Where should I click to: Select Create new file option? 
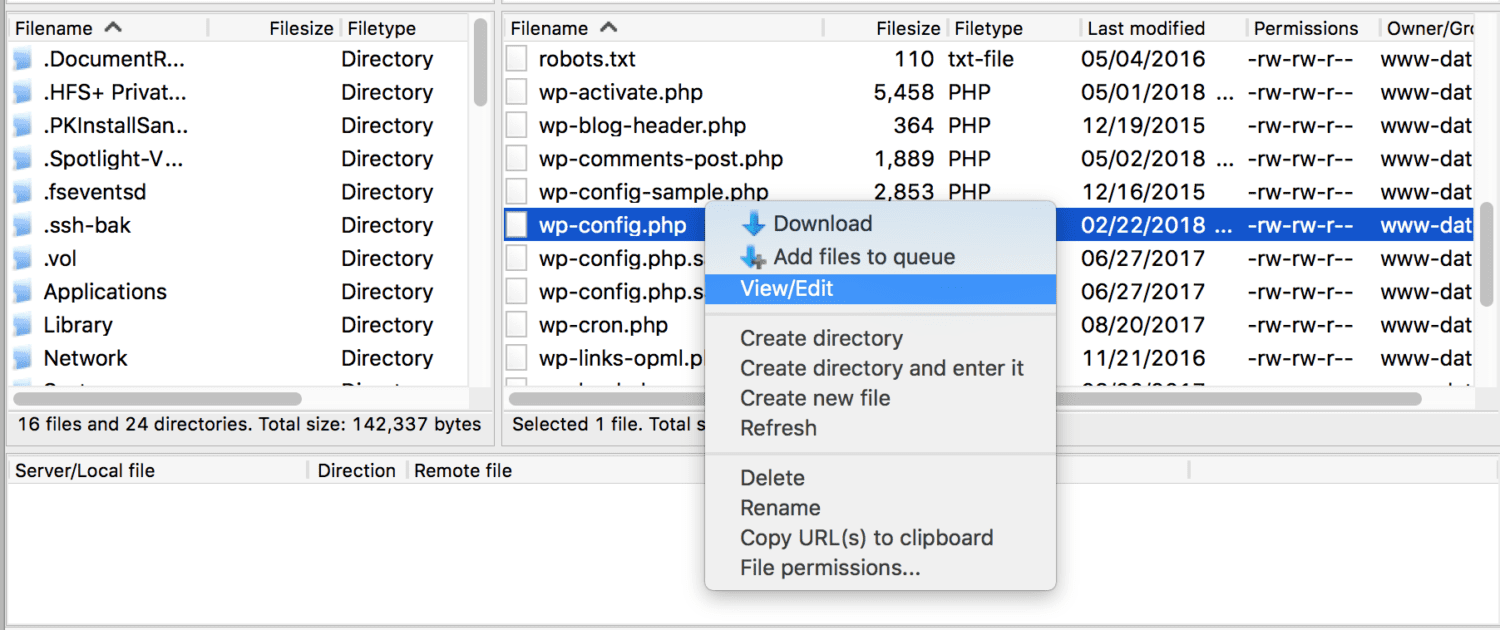[x=815, y=398]
